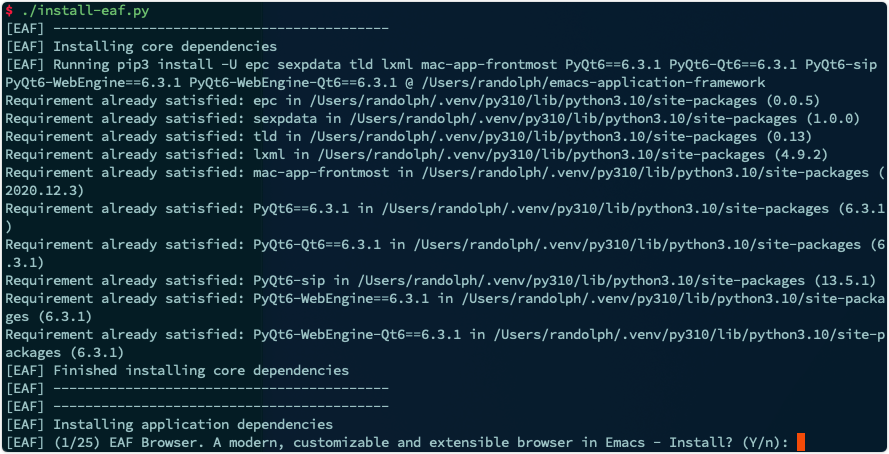Click the 'Running pip3 install -U' text
889x454 pixels.
pos(141,65)
